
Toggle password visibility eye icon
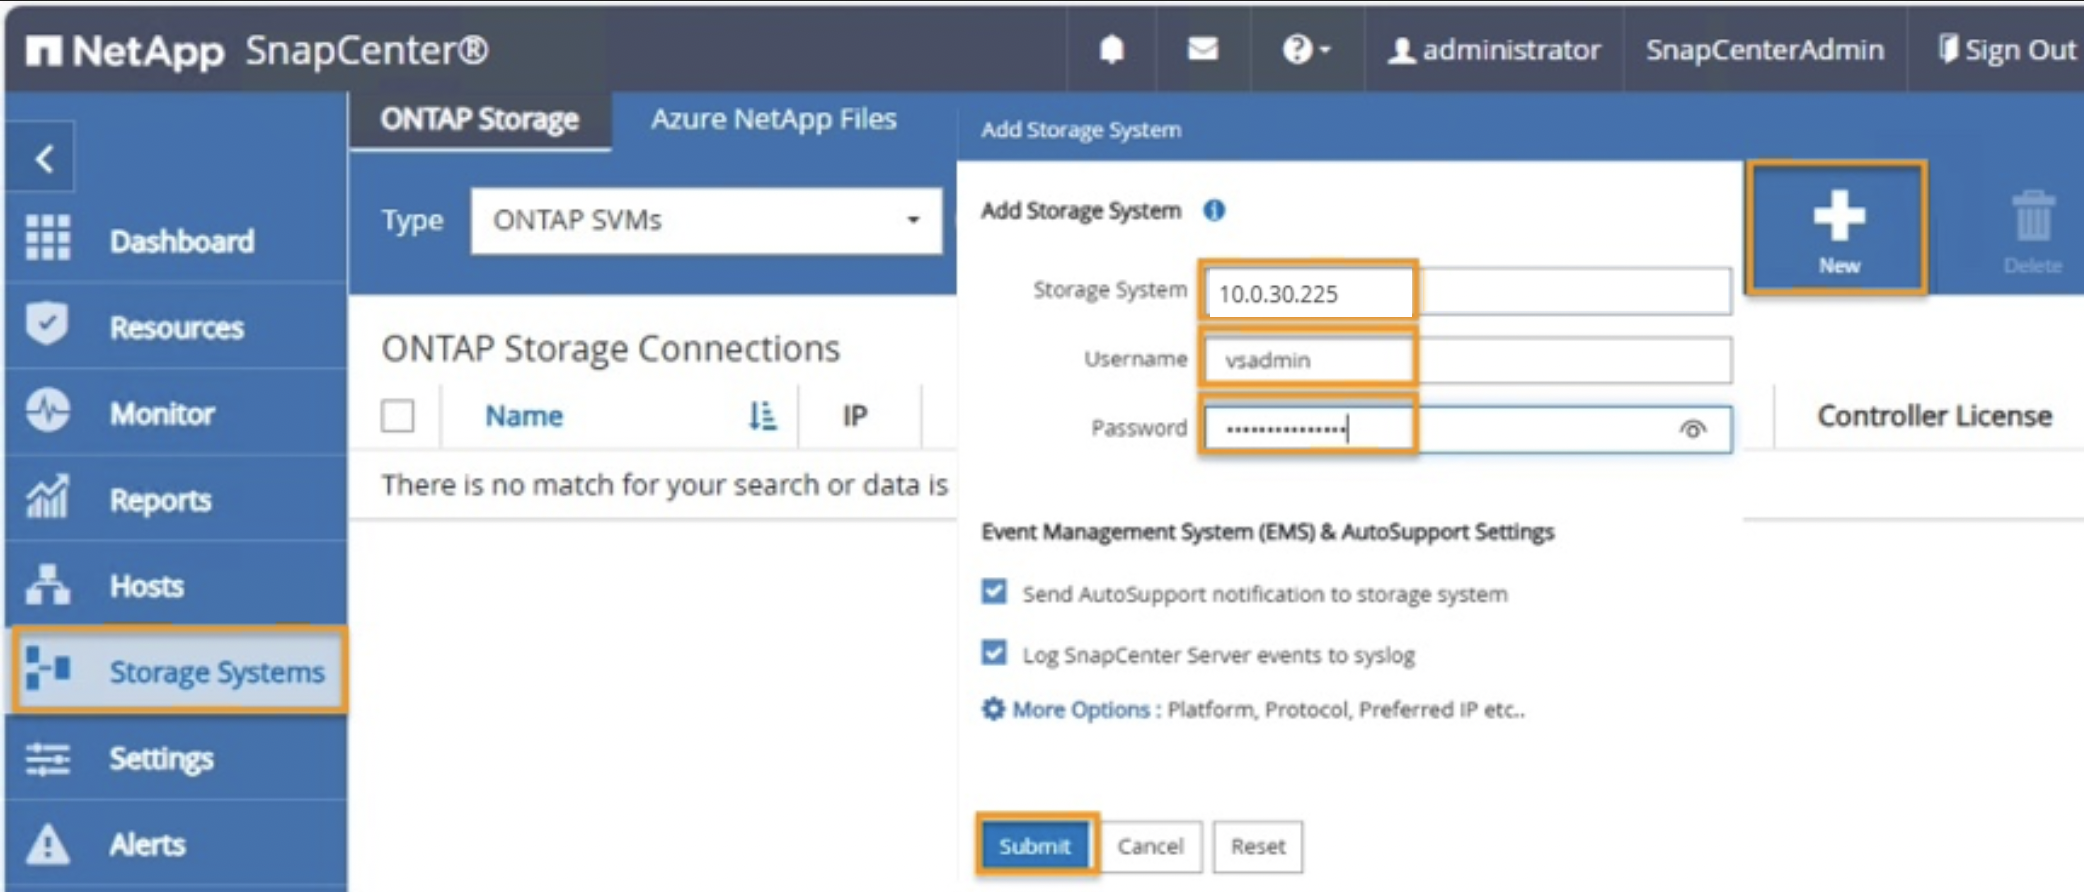tap(1692, 429)
